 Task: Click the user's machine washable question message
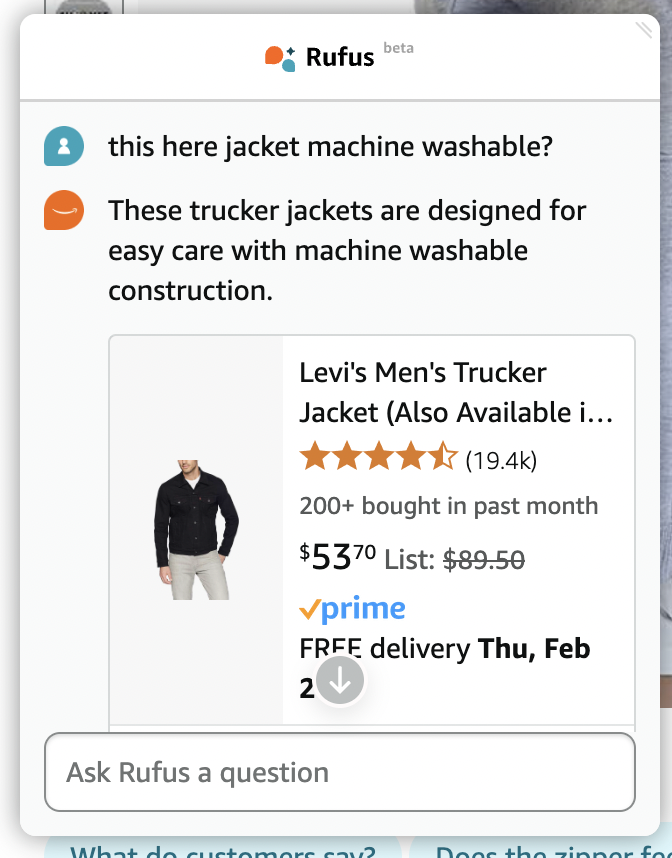(330, 148)
